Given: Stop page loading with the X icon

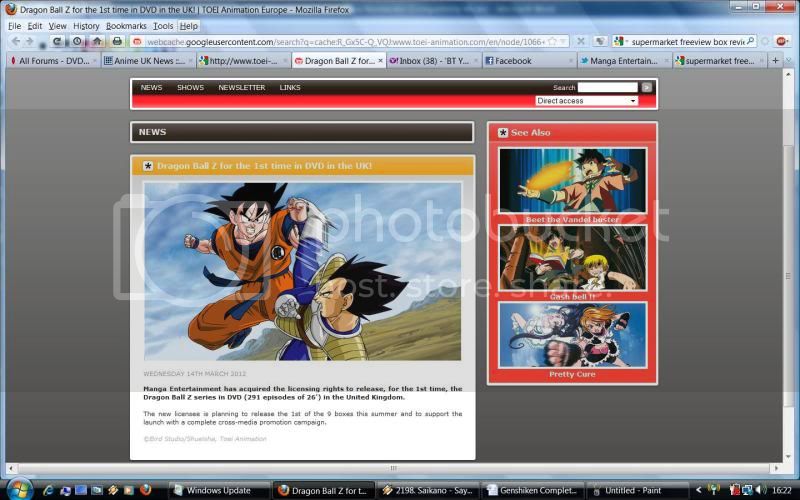Looking at the screenshot, I should (x=581, y=41).
